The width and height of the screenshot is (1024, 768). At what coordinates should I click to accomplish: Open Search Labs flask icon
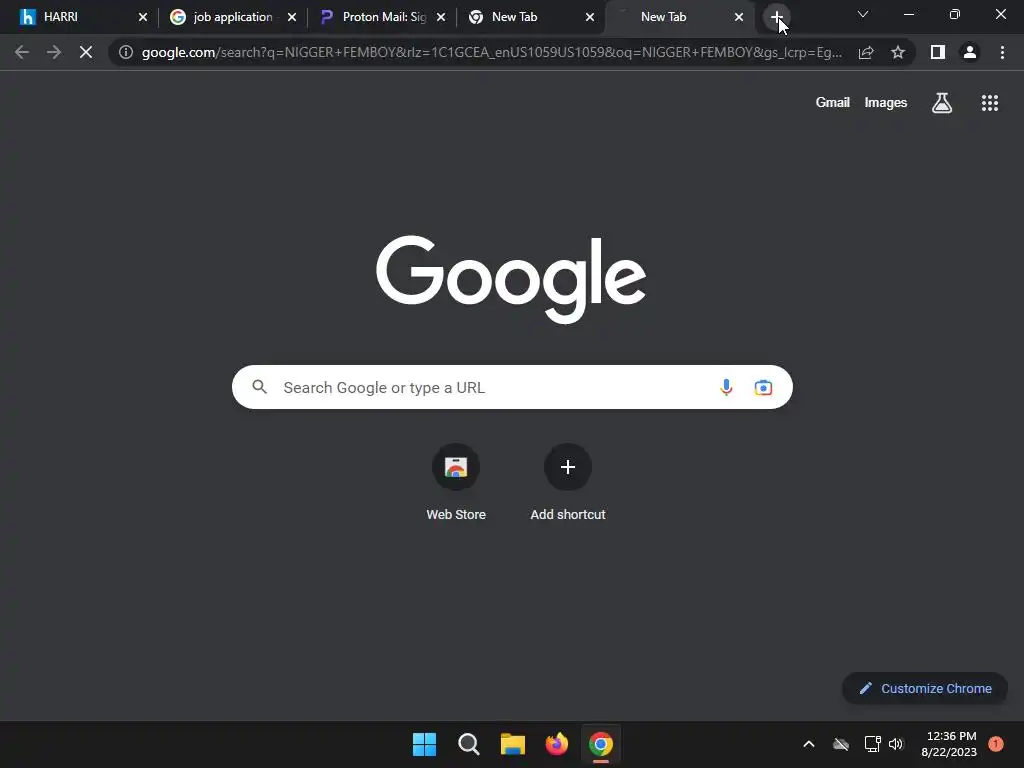pyautogui.click(x=942, y=103)
